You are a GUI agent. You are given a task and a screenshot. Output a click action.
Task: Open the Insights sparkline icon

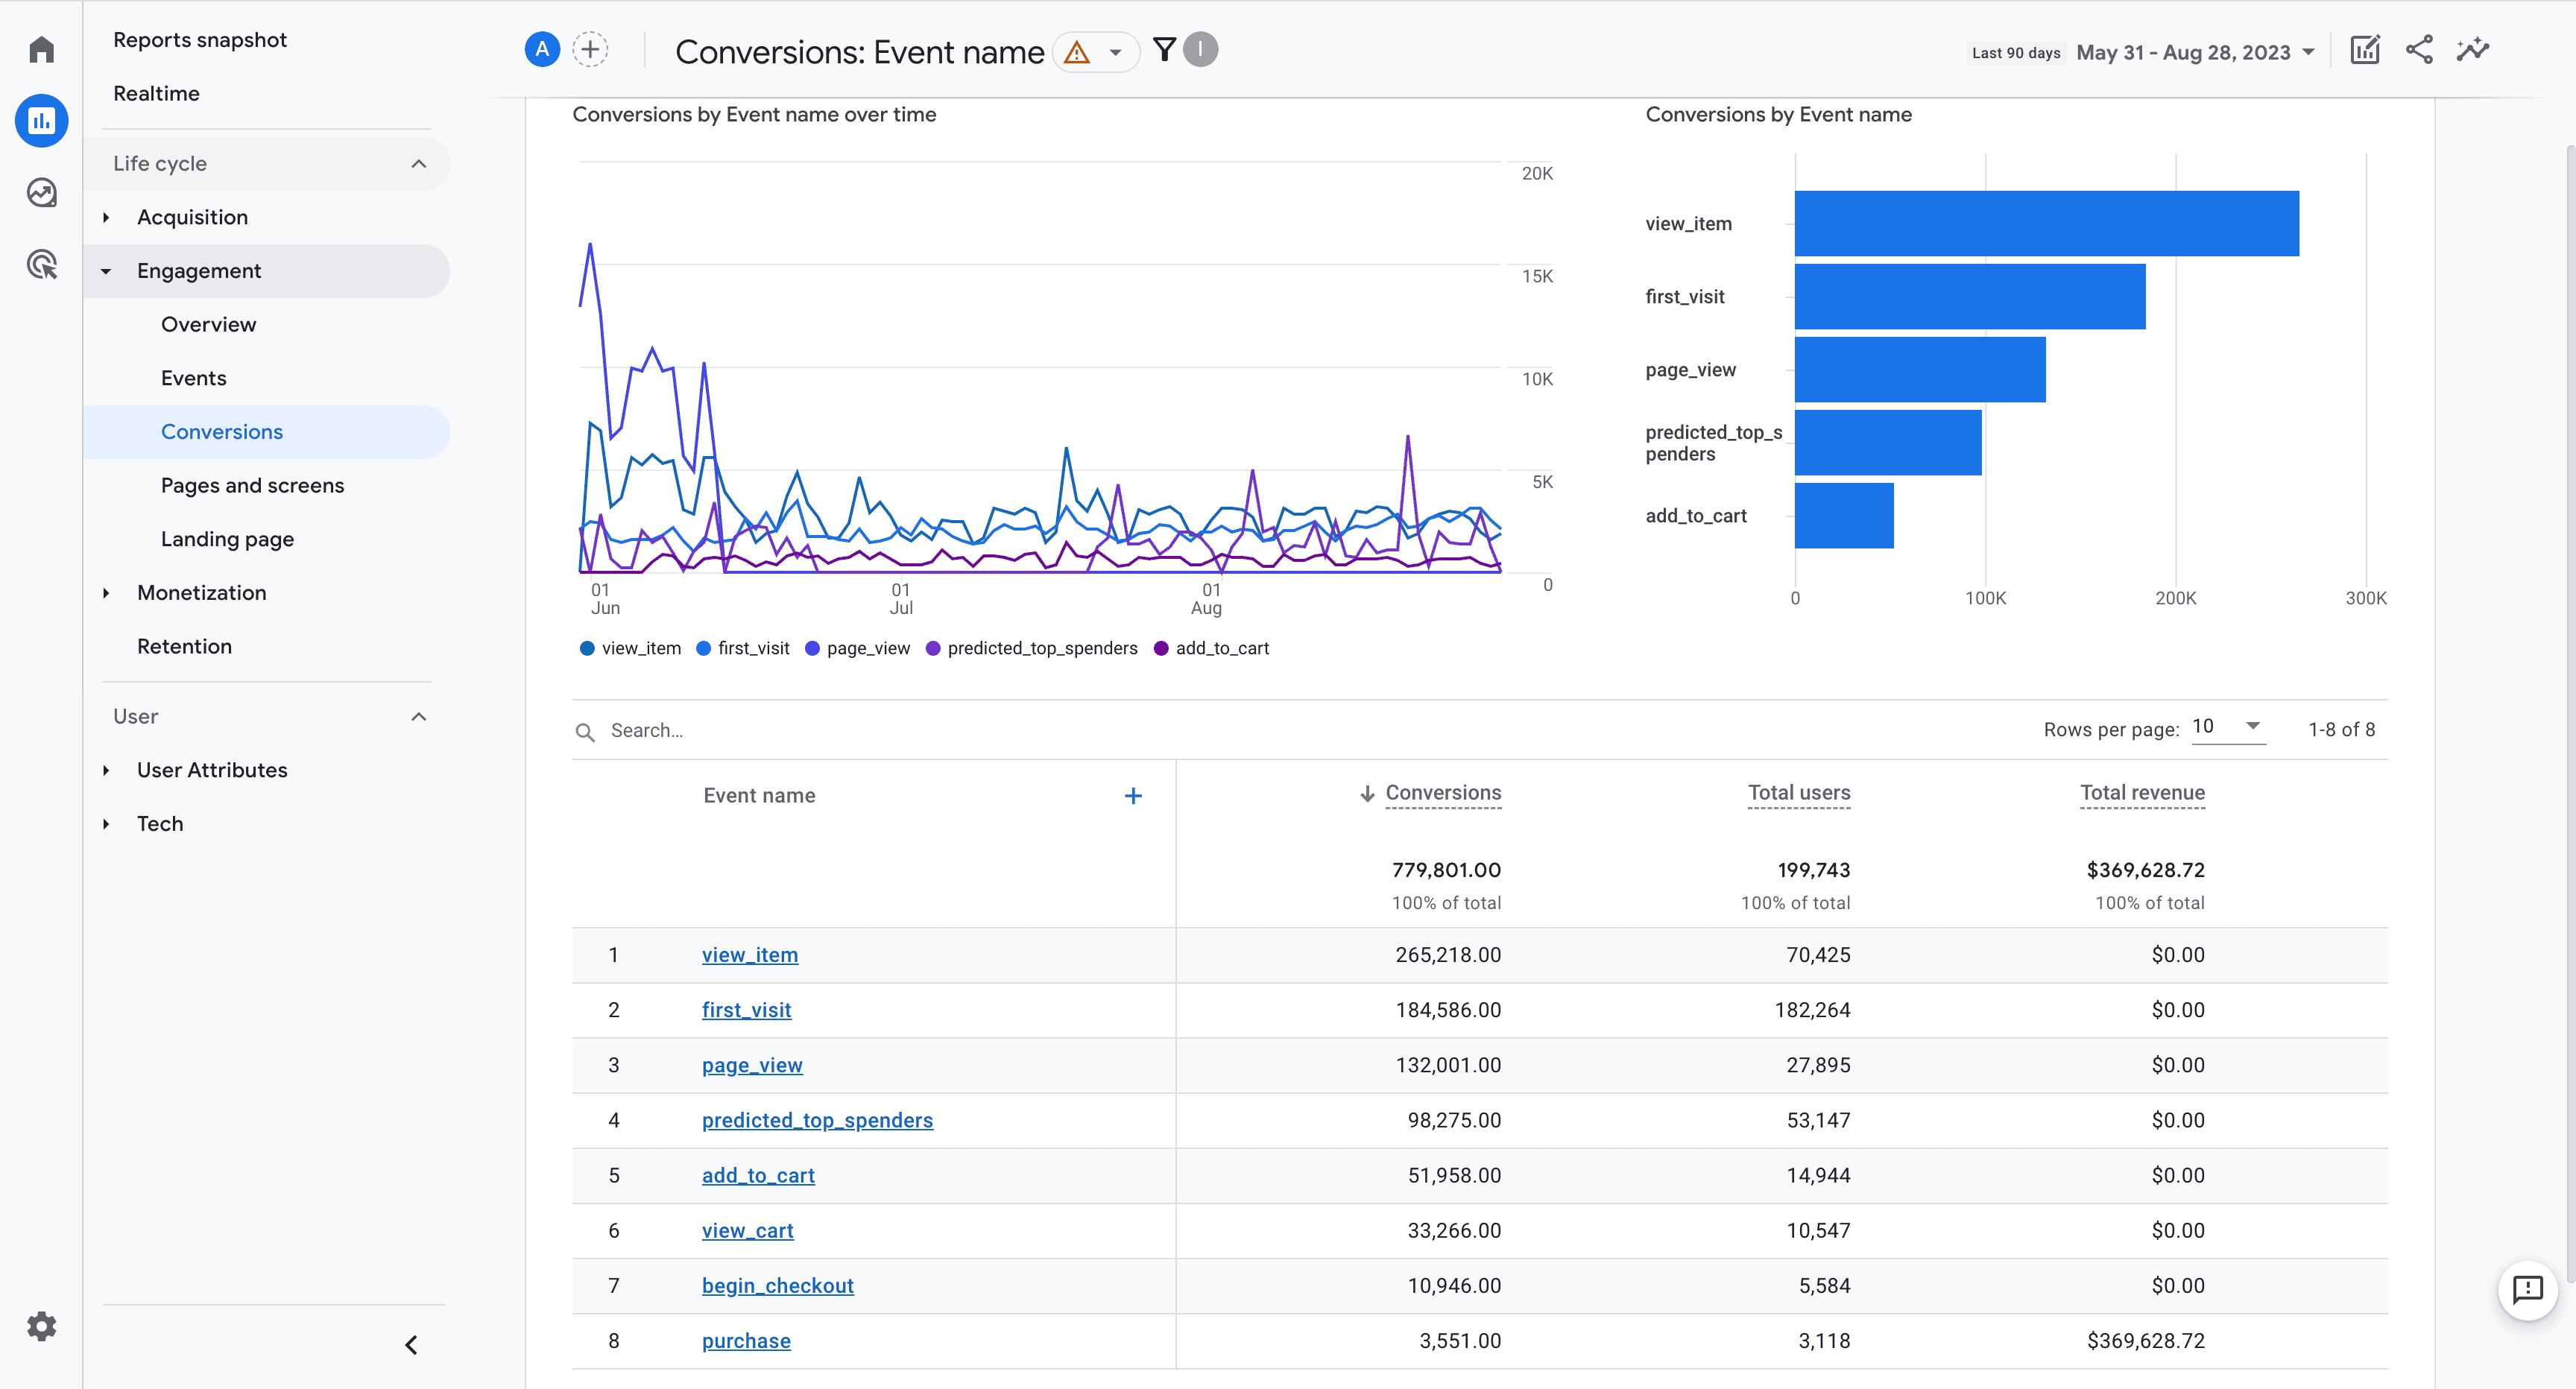point(2473,50)
